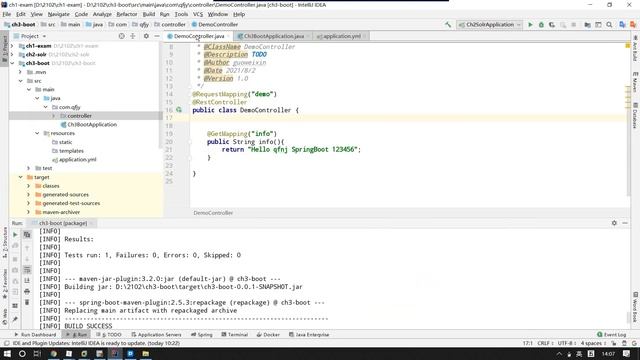Expand the generated-sources folder
This screenshot has width=640, height=360.
[x=29, y=194]
